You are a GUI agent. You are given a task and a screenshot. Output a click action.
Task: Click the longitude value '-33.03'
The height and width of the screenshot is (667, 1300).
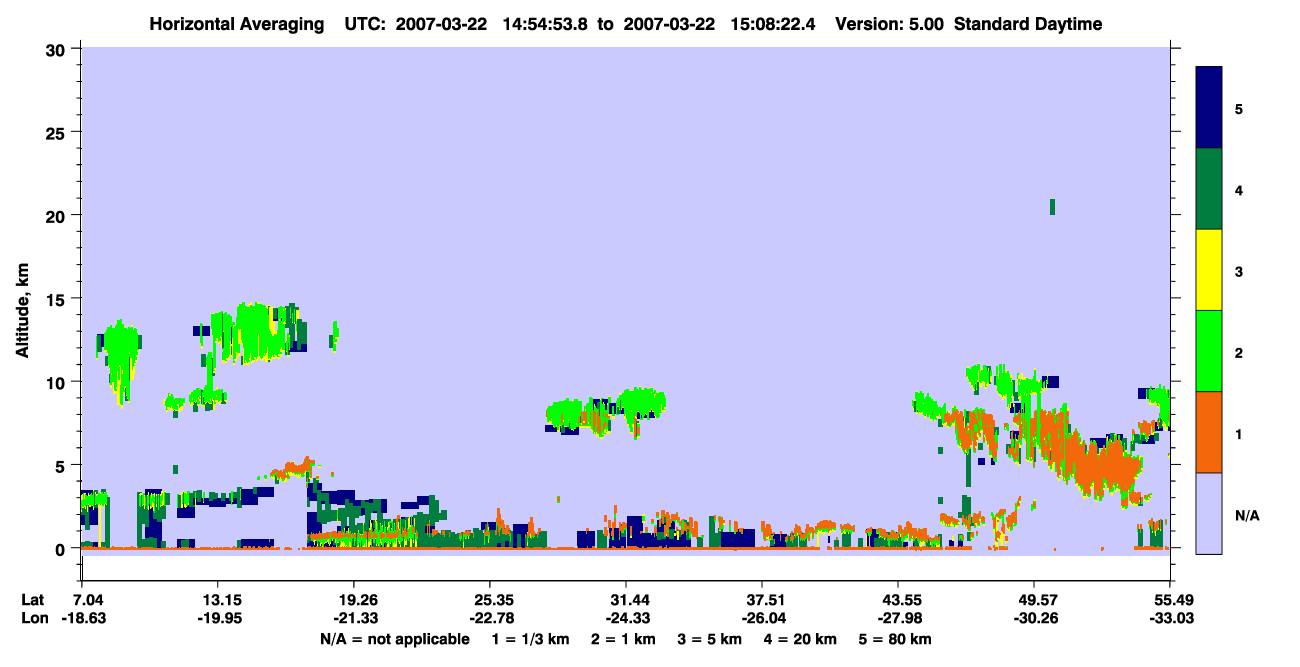(1170, 618)
